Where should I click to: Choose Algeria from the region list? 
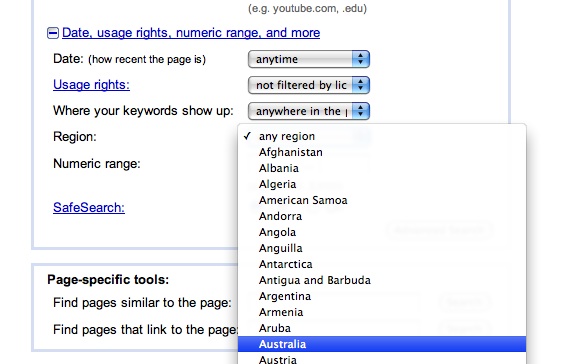[x=382, y=185]
